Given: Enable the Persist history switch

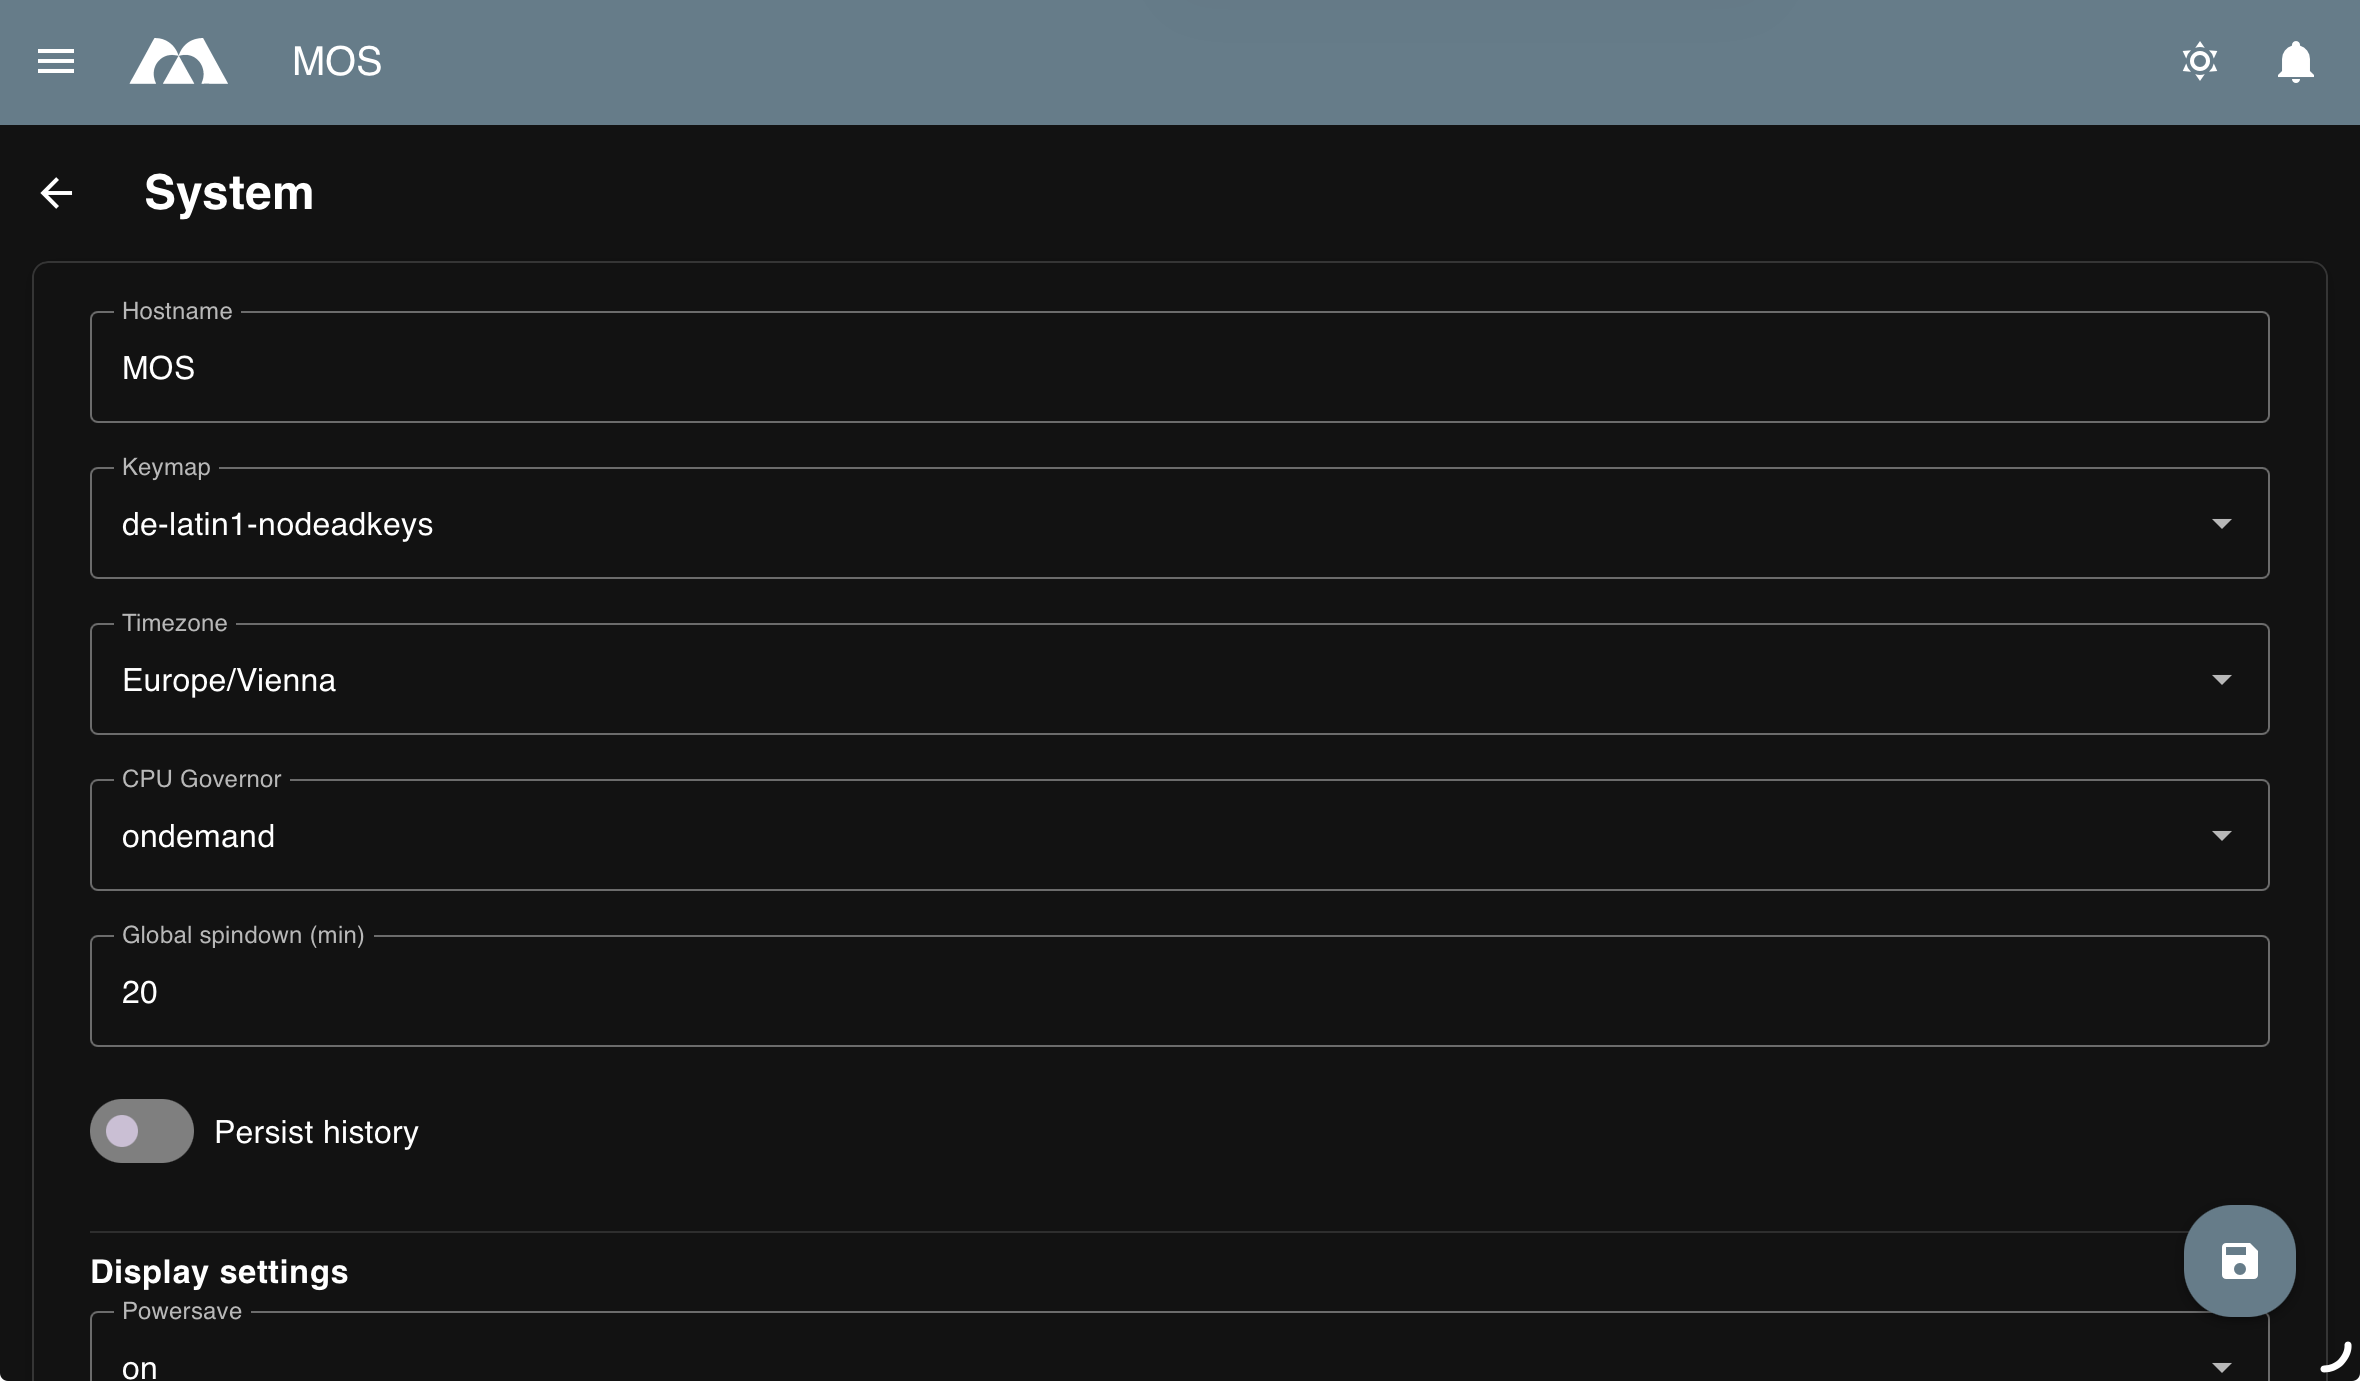Looking at the screenshot, I should [140, 1131].
